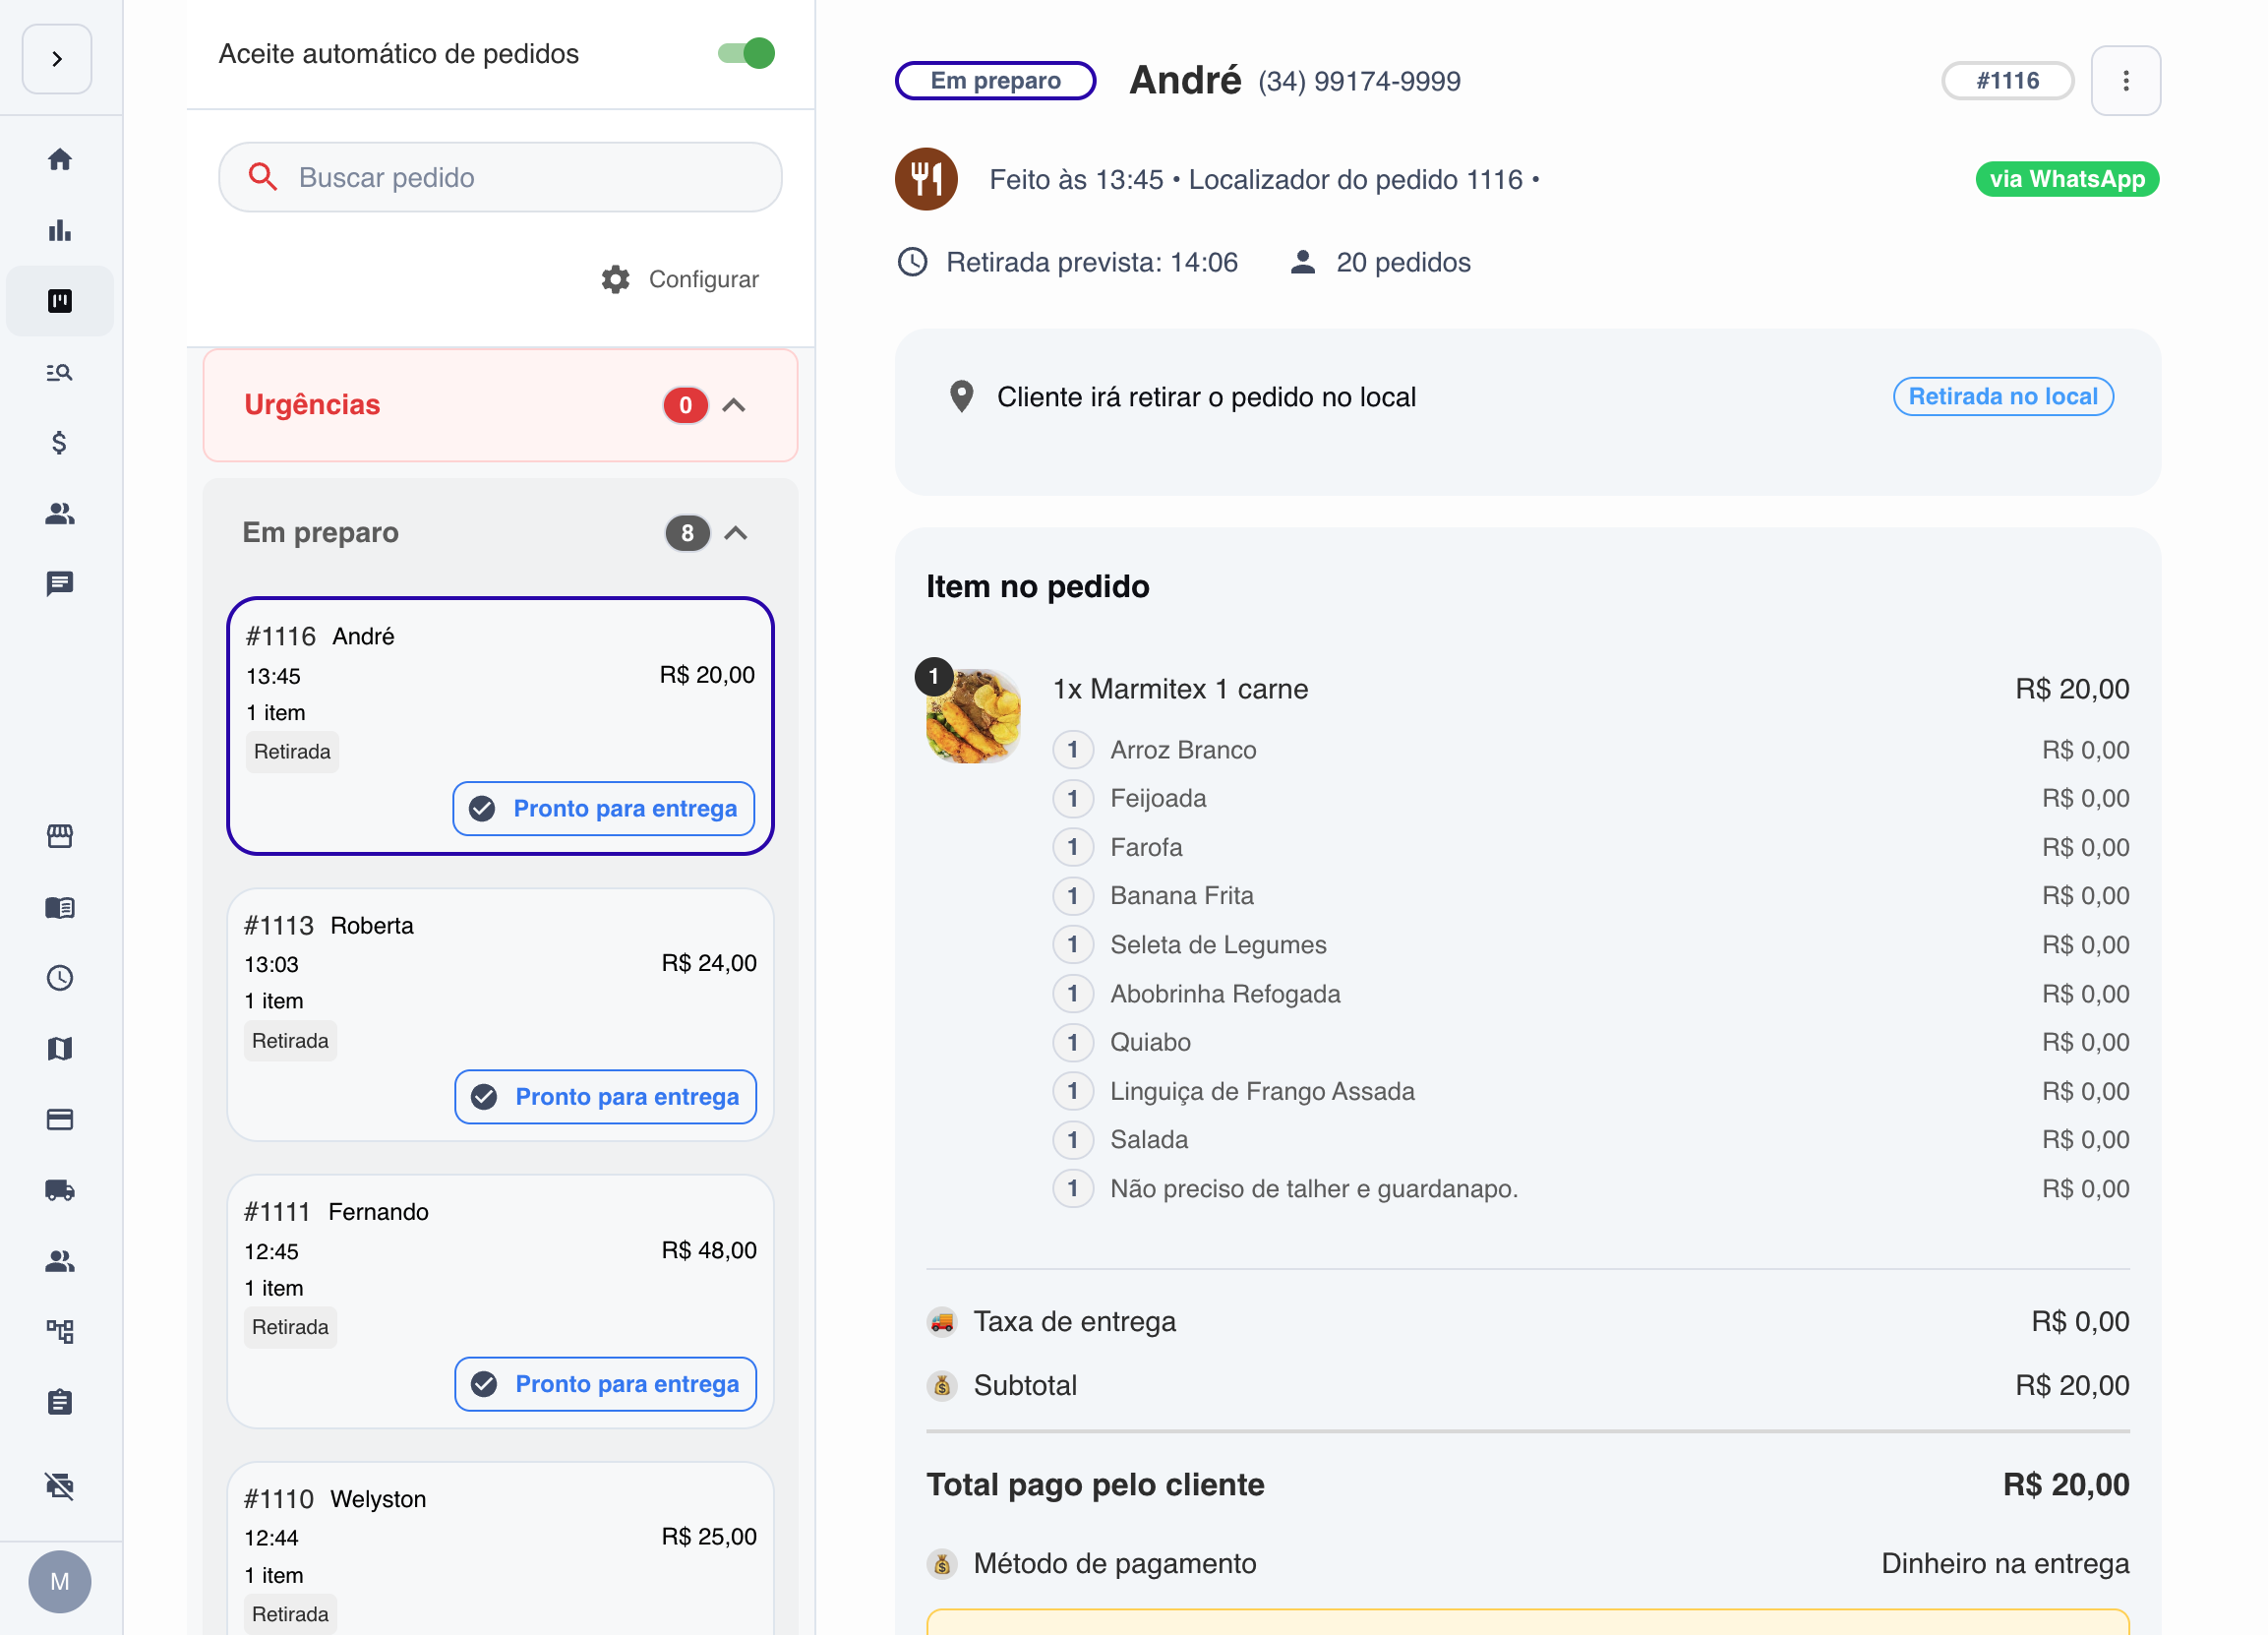2268x1635 pixels.
Task: Open the menu catalog icon
Action: coord(59,907)
